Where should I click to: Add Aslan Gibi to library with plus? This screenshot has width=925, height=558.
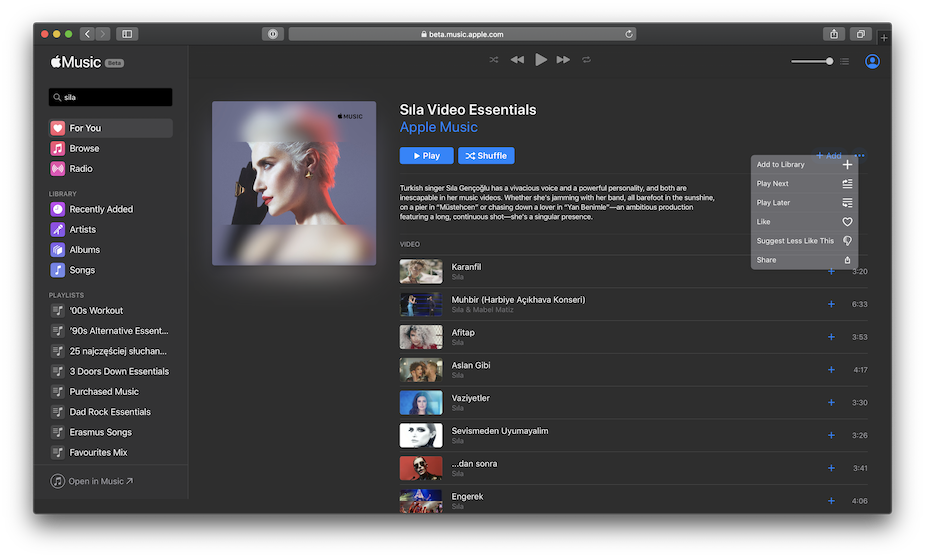click(x=831, y=370)
